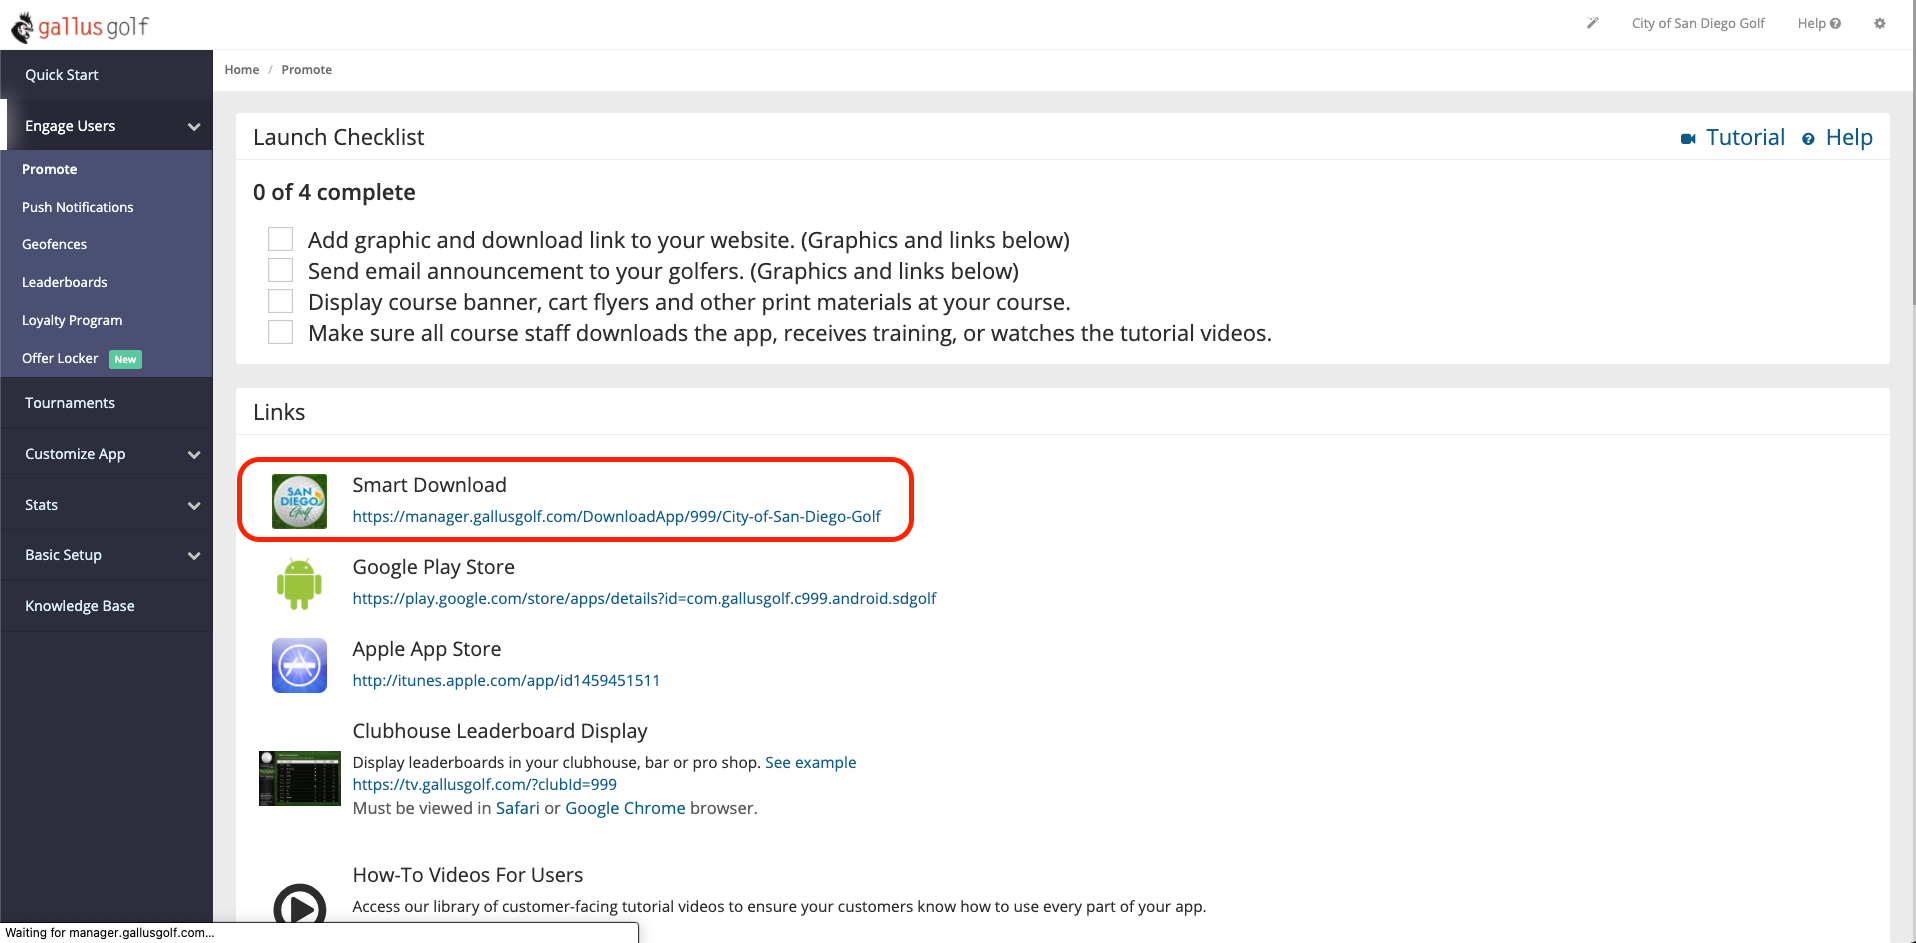1916x943 pixels.
Task: Click the green Android robot icon
Action: (299, 583)
